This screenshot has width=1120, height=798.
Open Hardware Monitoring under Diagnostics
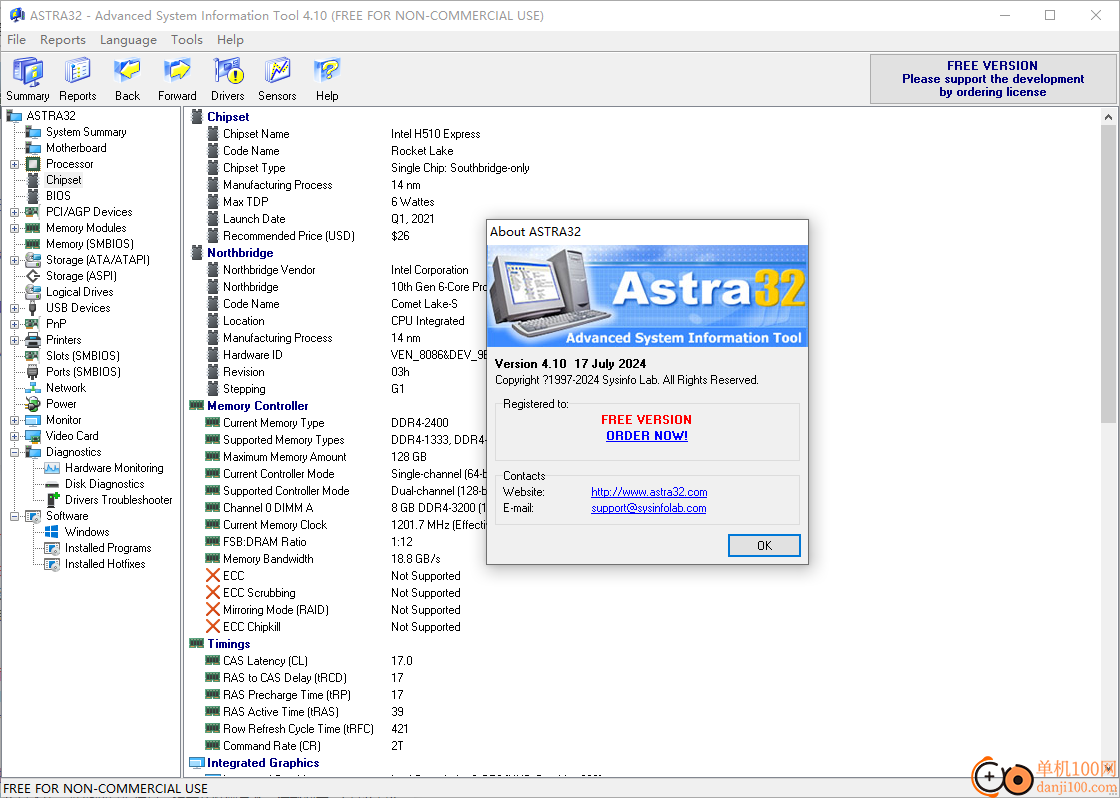(x=114, y=468)
